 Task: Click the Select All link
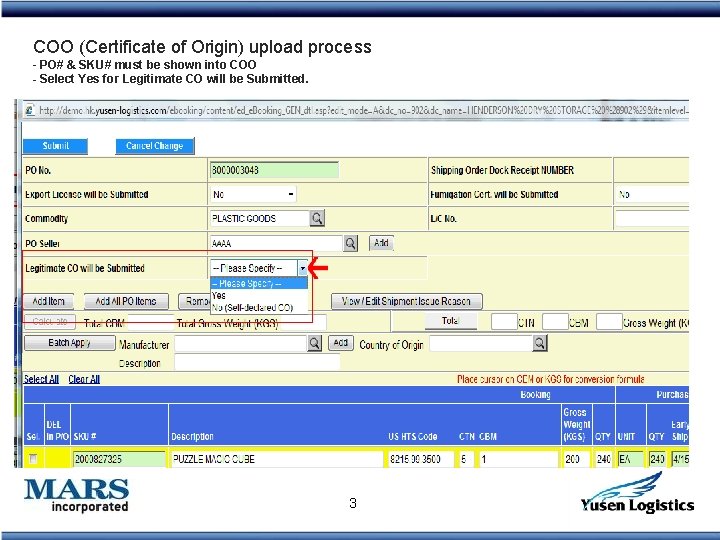click(41, 379)
